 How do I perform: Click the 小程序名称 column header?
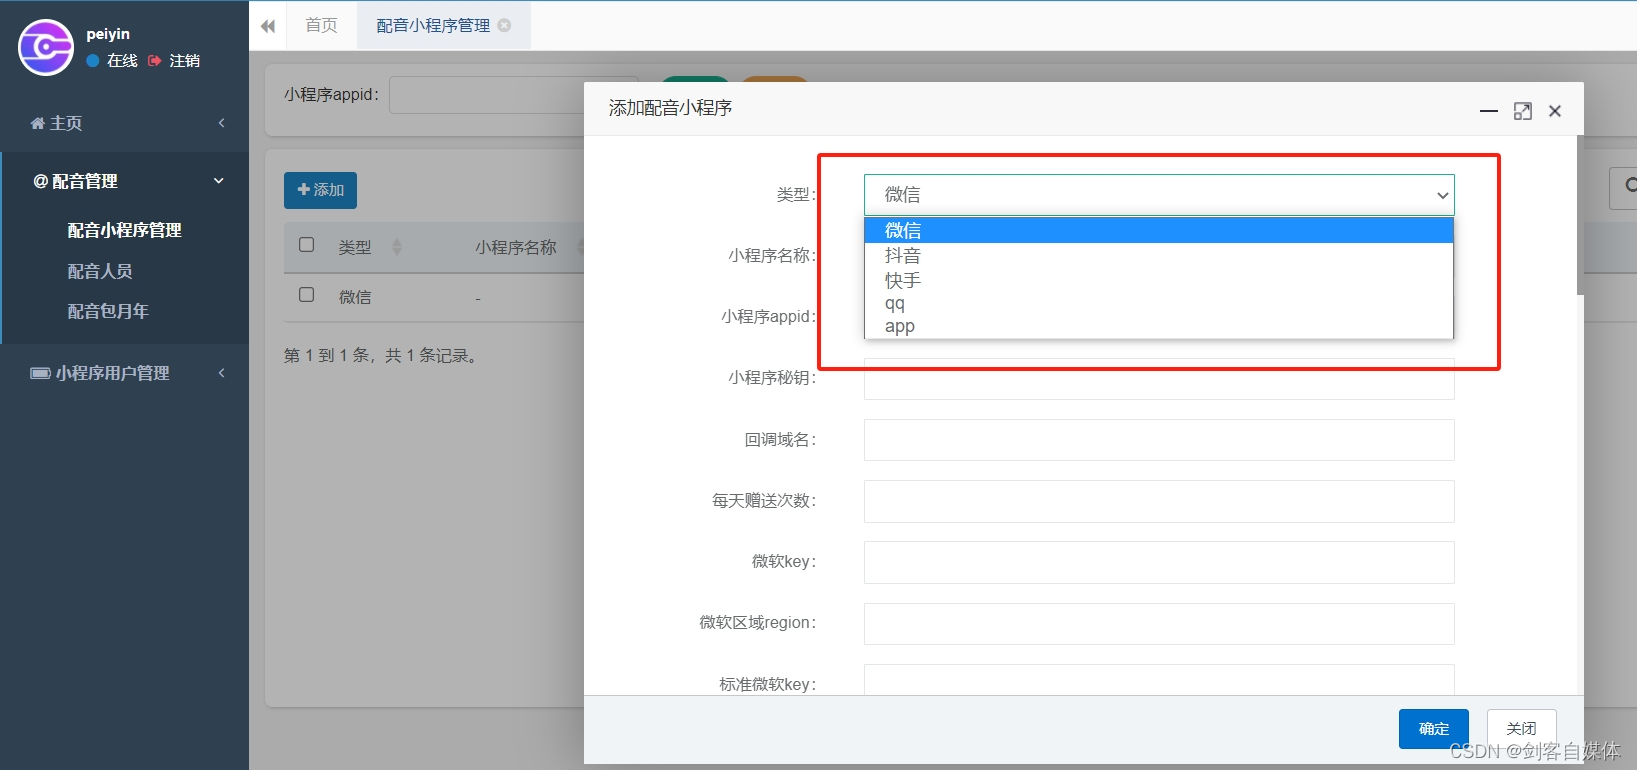516,247
